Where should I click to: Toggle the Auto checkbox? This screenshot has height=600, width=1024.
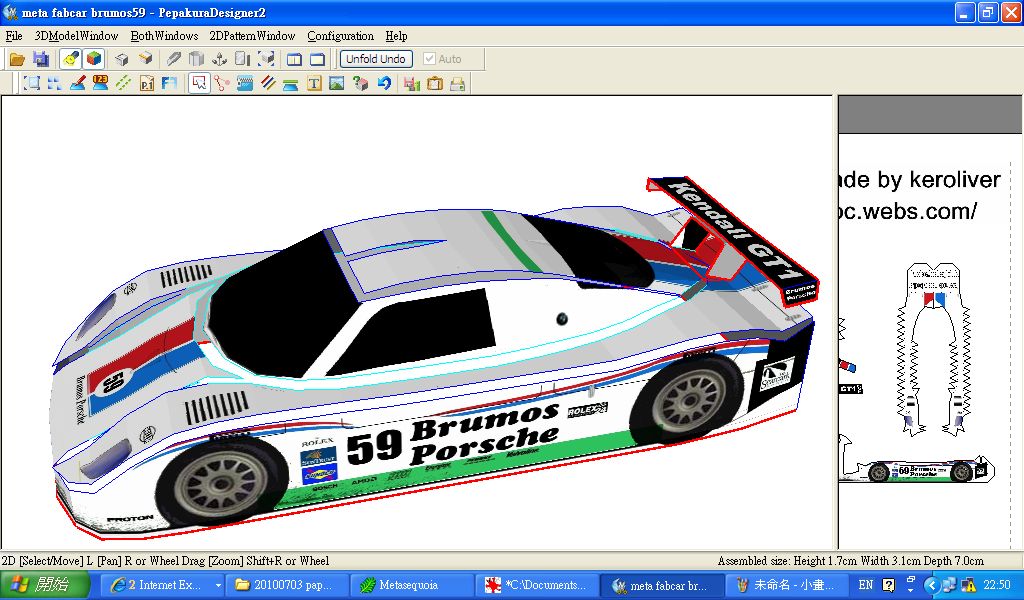430,59
